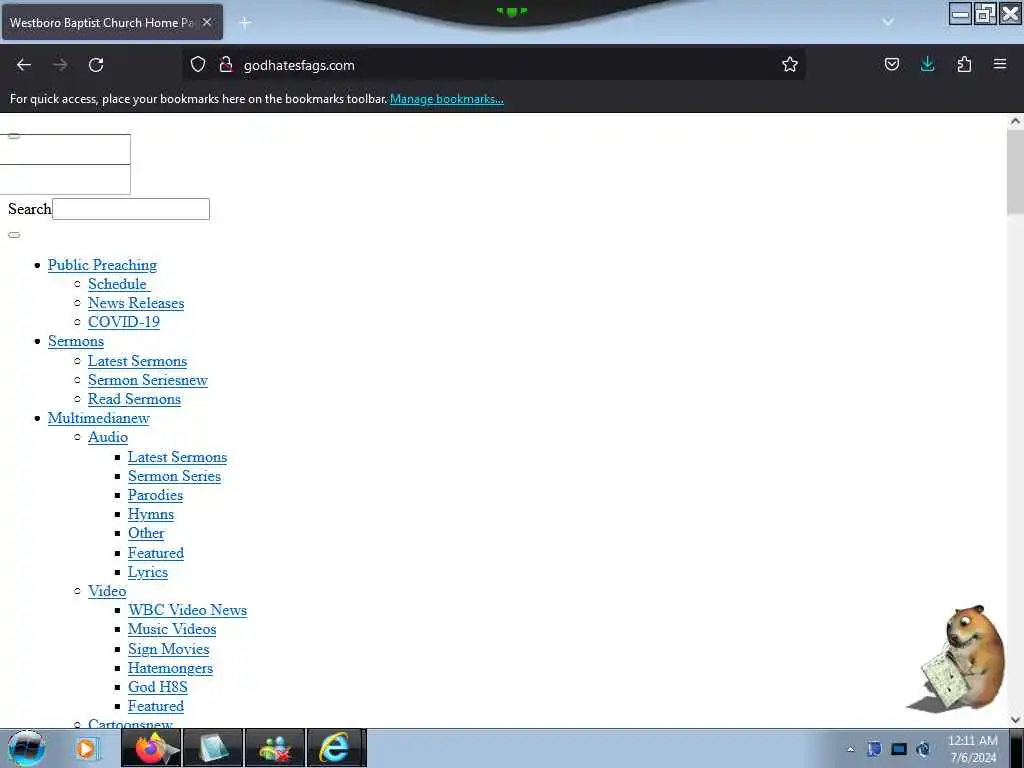Open the Audio submenu link
Screen dimensions: 1024x768
pos(108,437)
